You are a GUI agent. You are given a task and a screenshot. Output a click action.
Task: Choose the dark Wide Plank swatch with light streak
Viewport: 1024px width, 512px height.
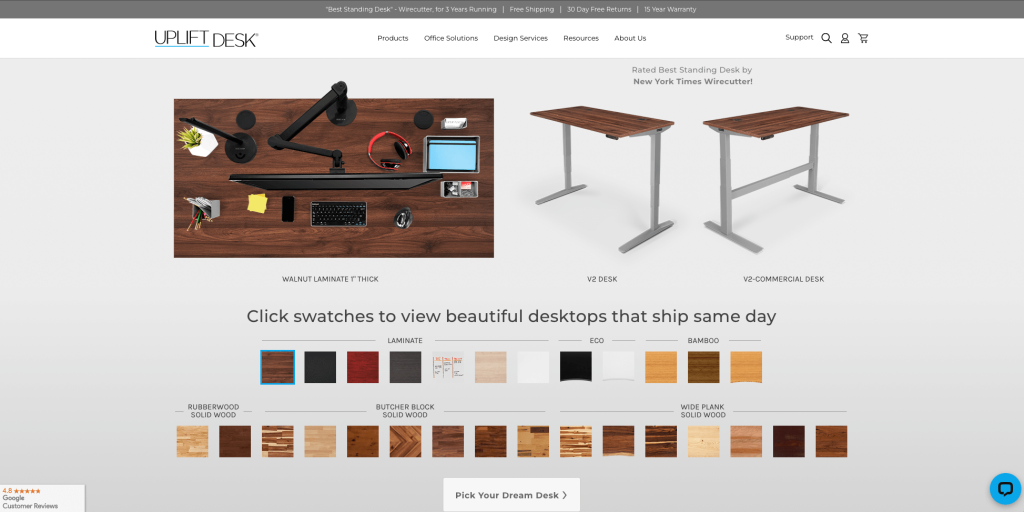pyautogui.click(x=661, y=441)
